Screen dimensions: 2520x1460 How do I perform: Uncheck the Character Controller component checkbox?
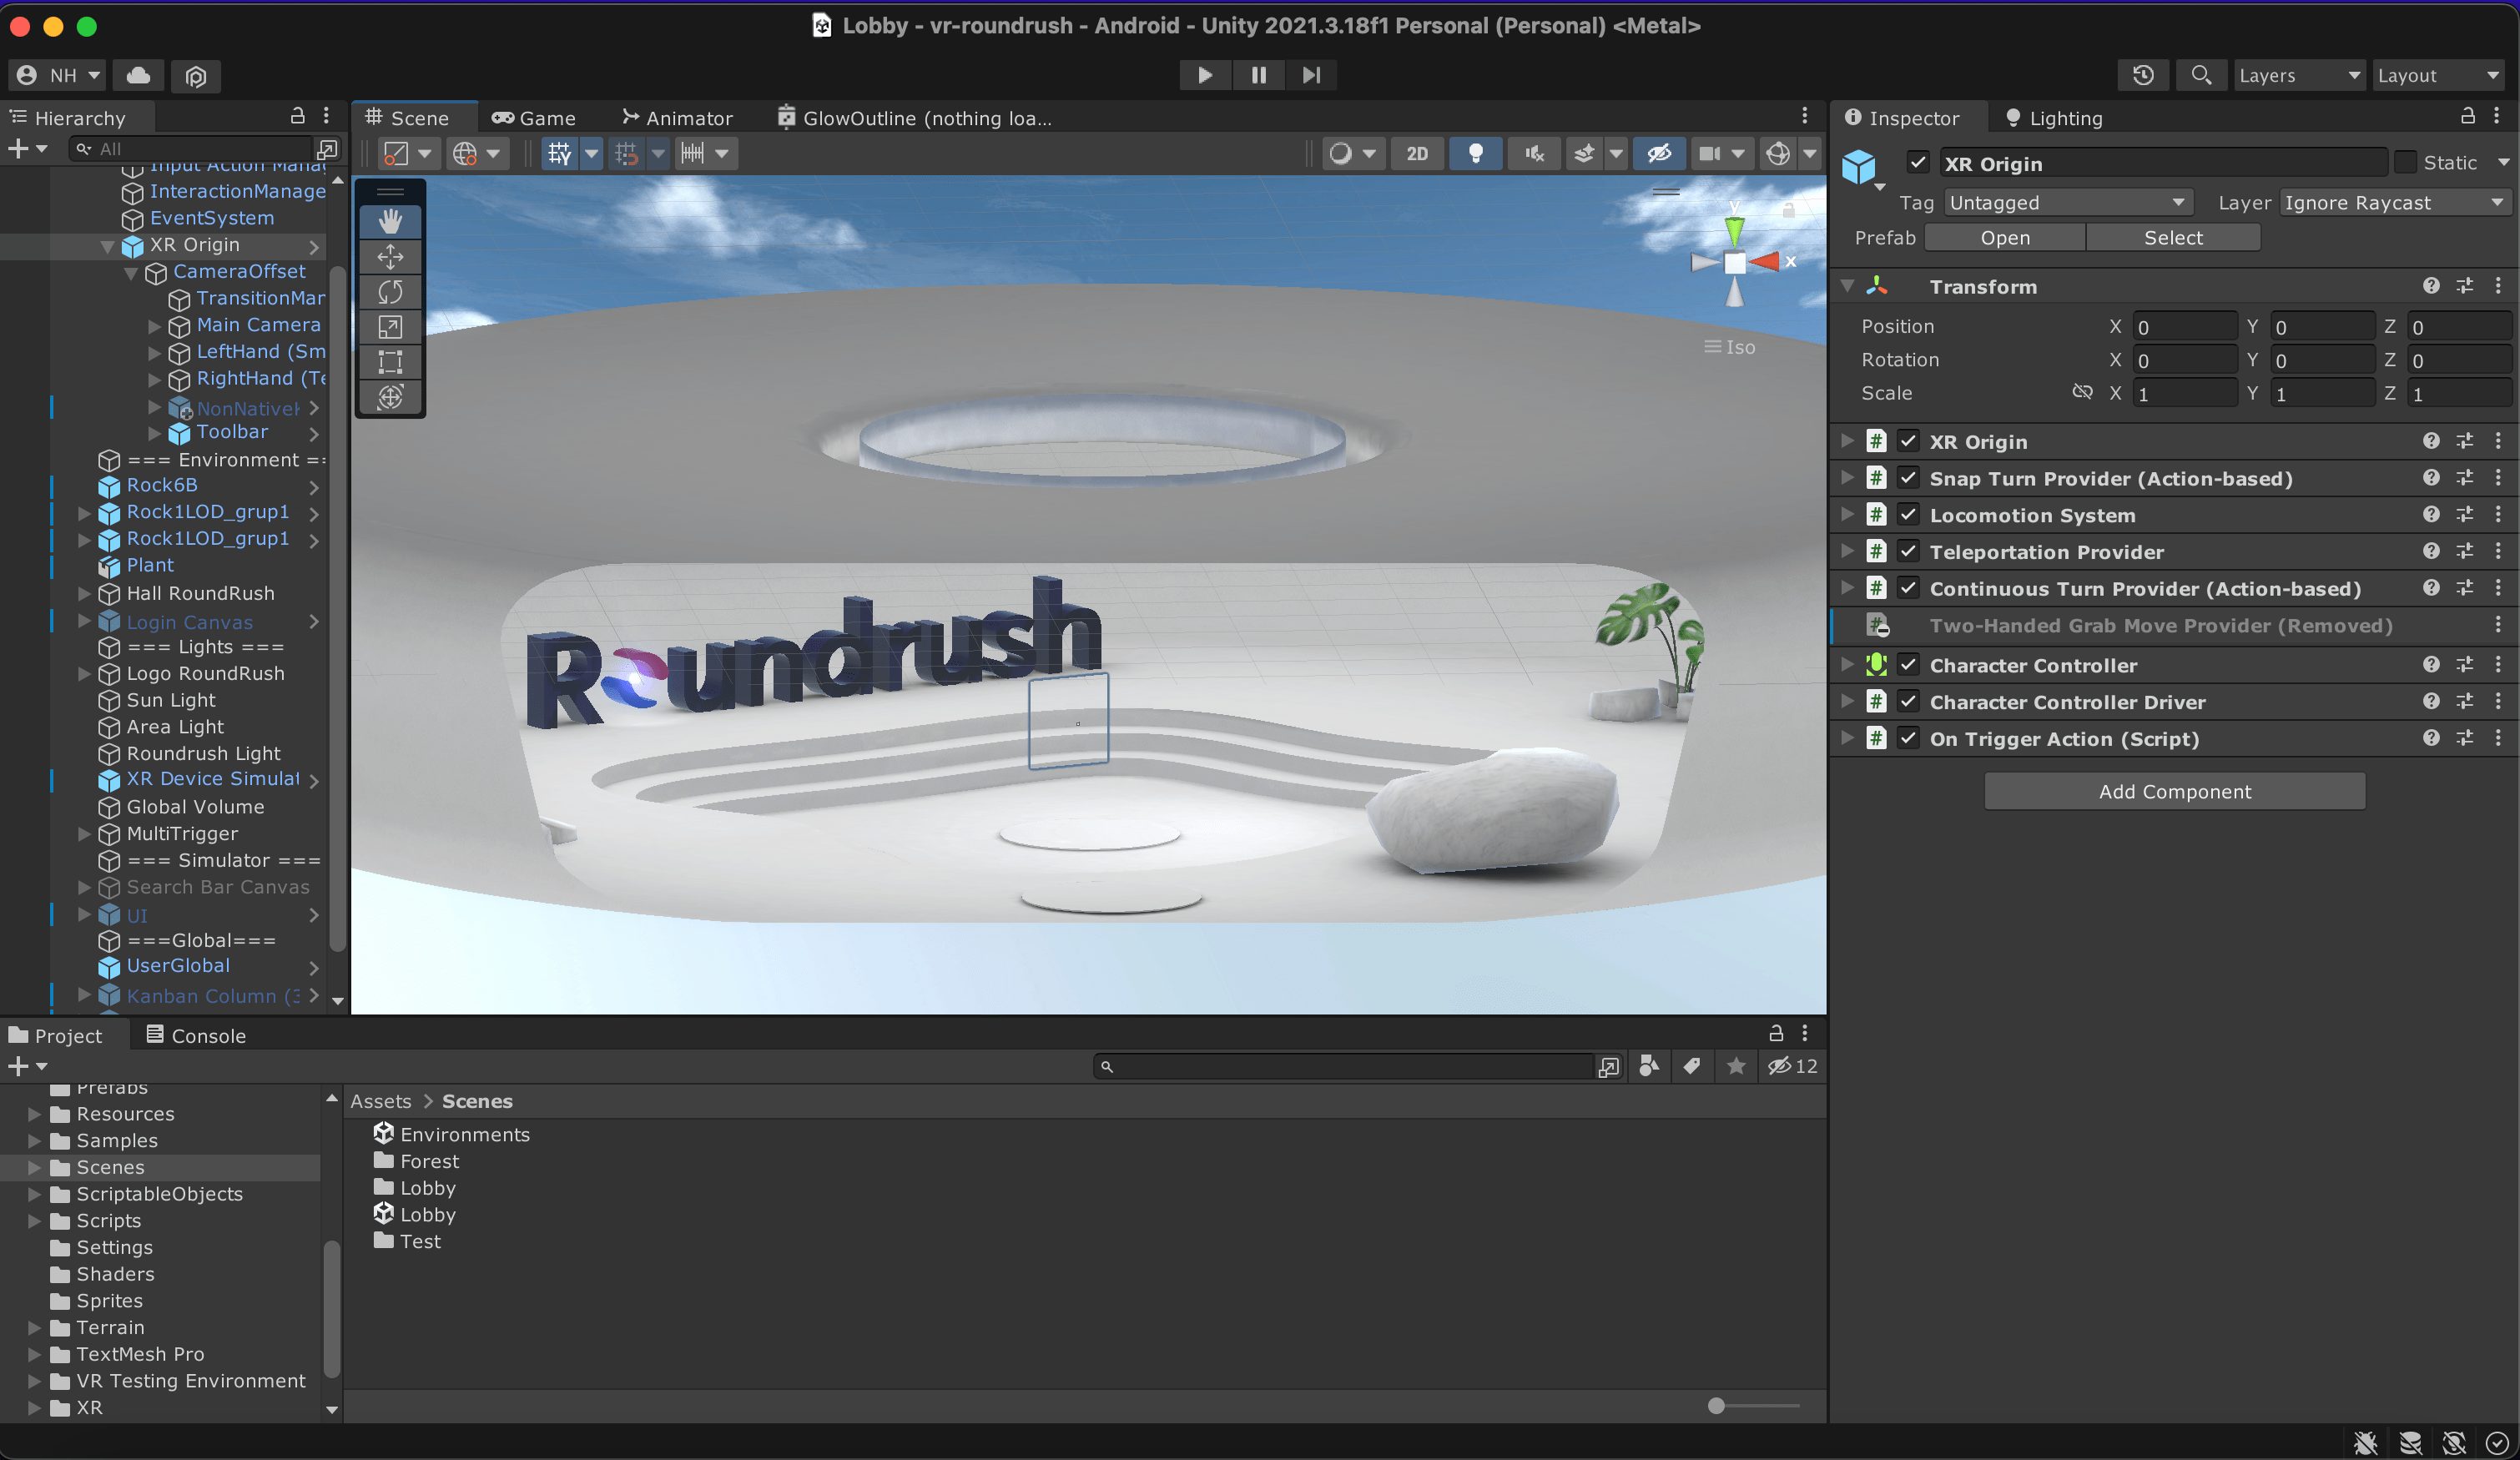[x=1908, y=665]
